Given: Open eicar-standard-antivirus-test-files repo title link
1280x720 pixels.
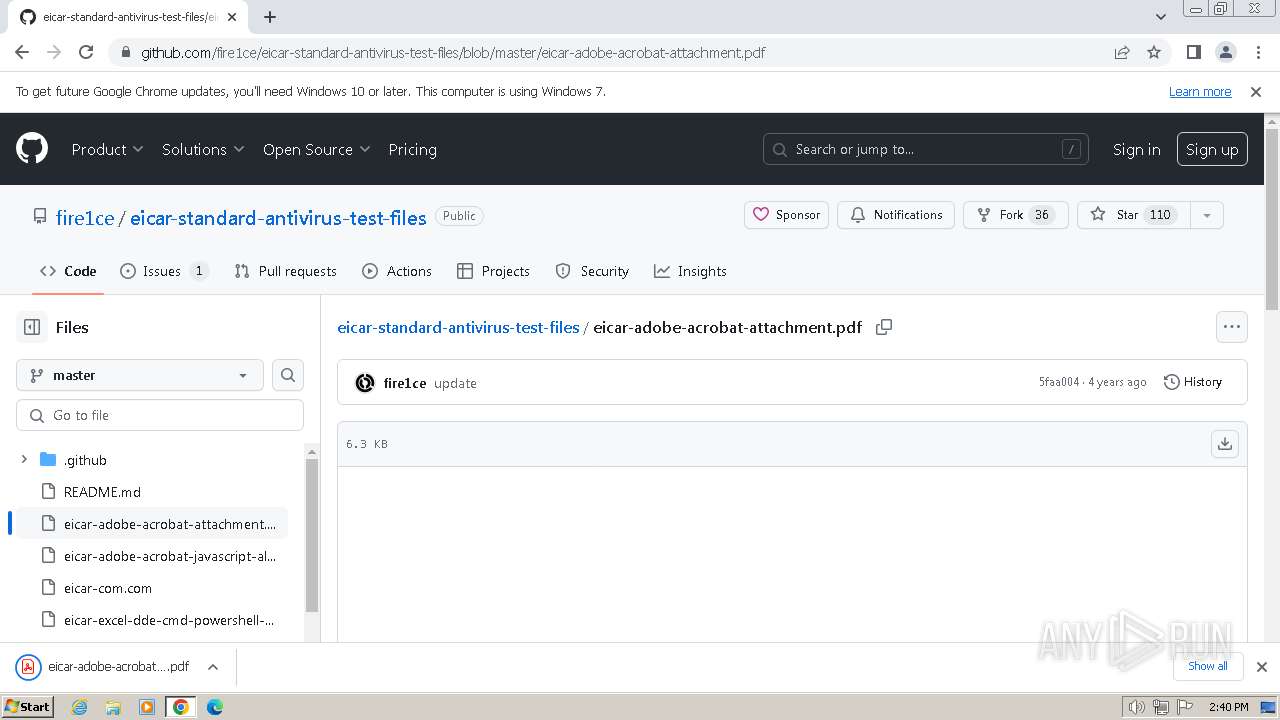Looking at the screenshot, I should tap(278, 218).
